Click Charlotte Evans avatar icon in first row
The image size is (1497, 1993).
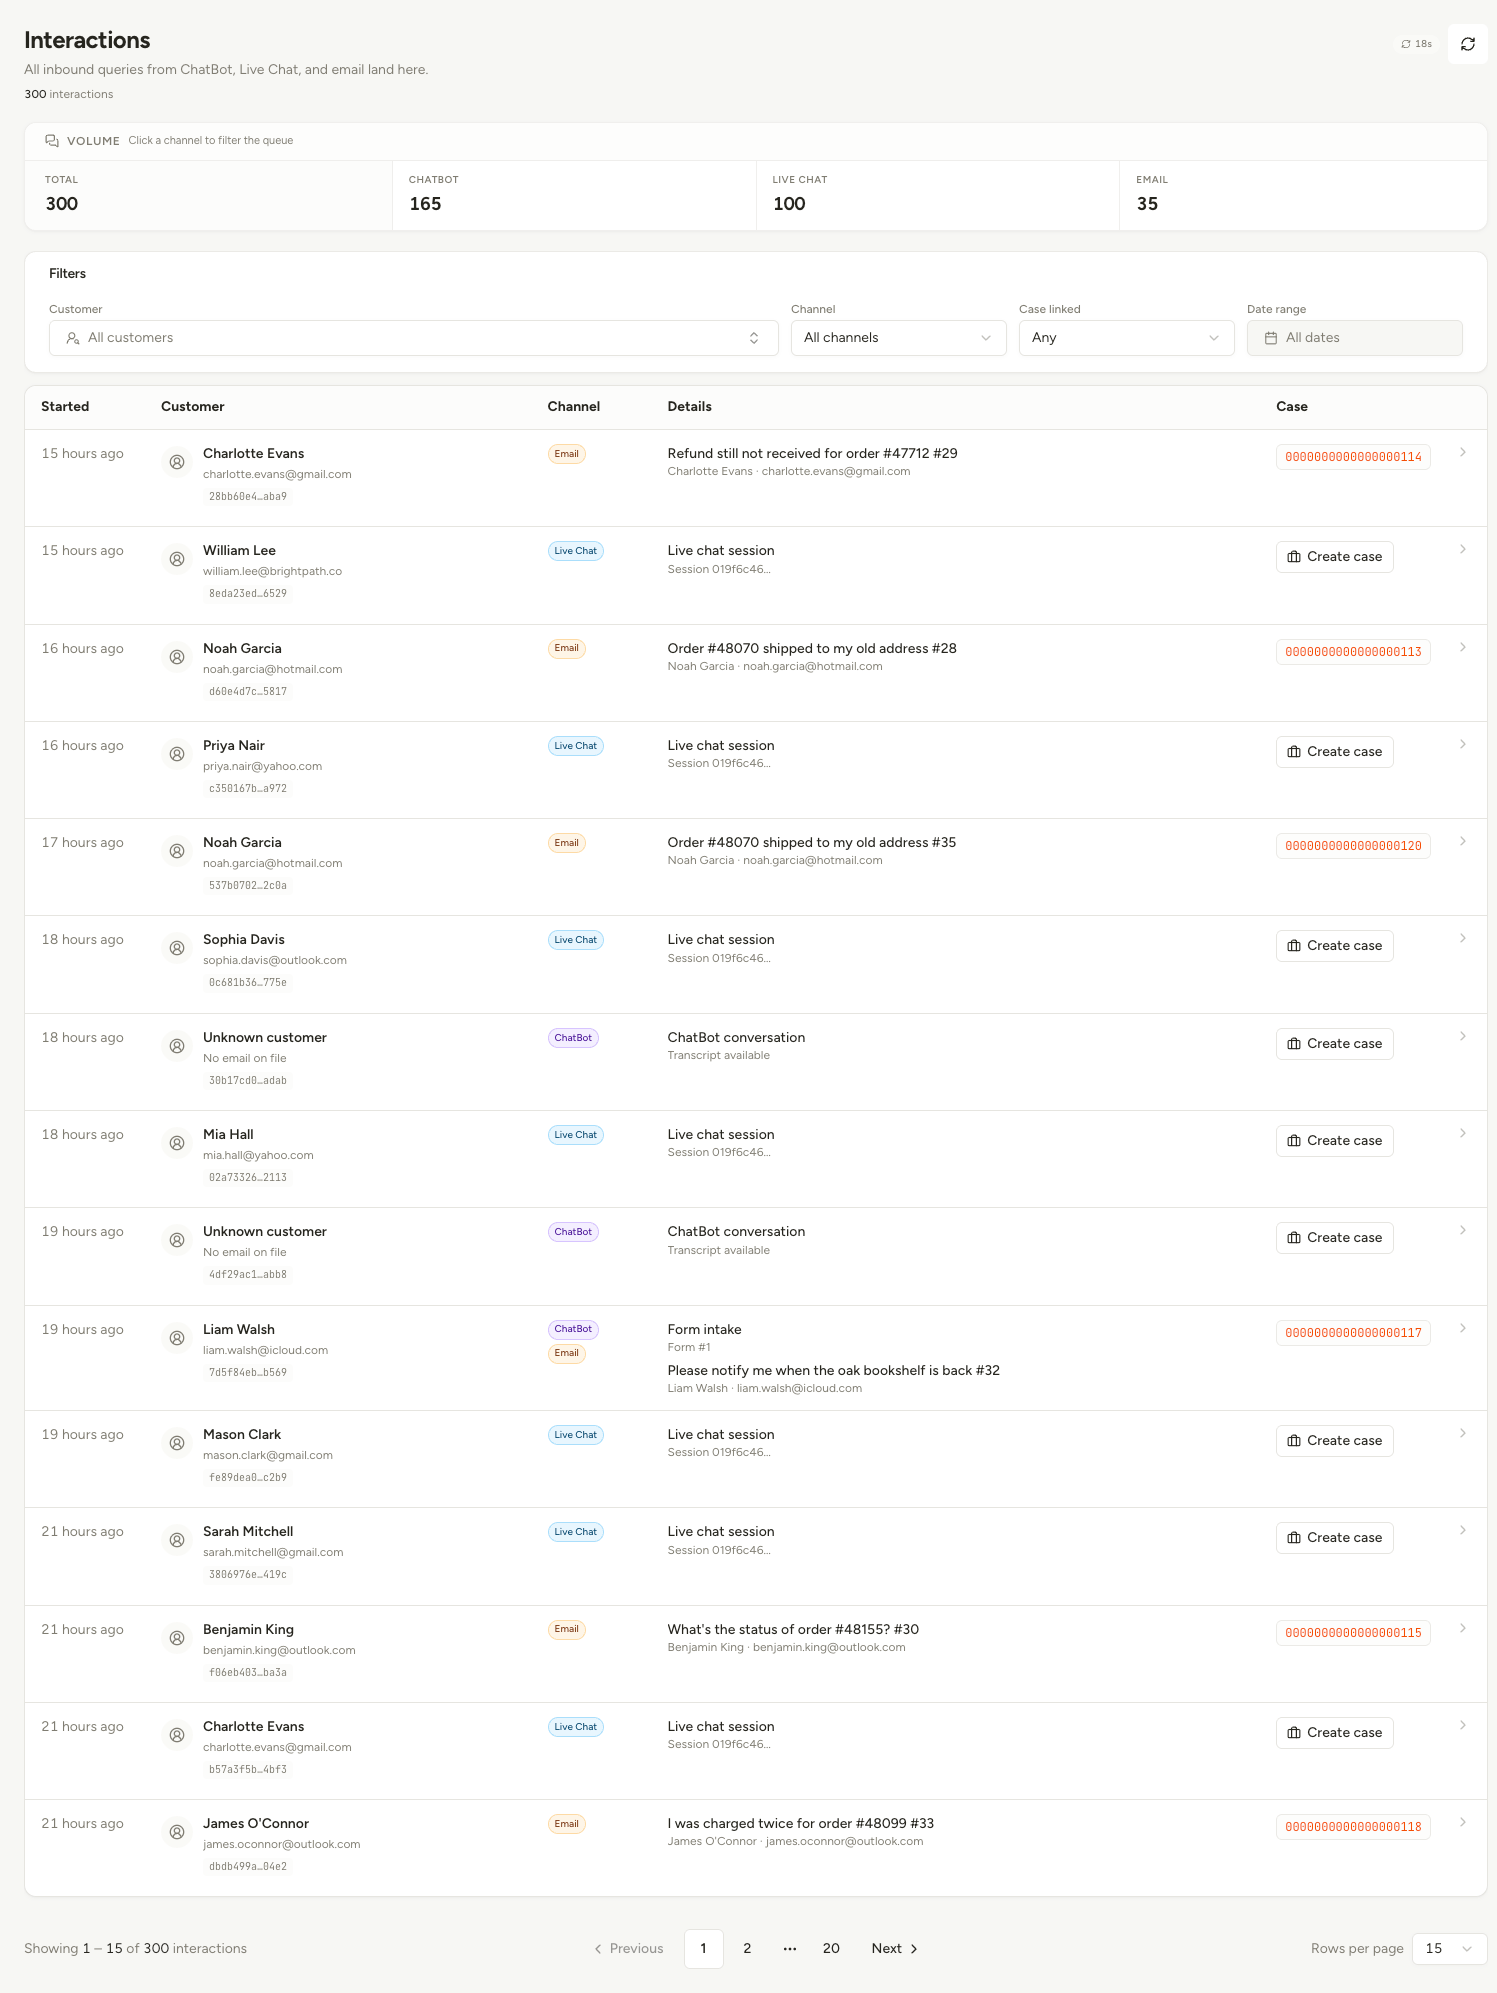click(x=177, y=462)
